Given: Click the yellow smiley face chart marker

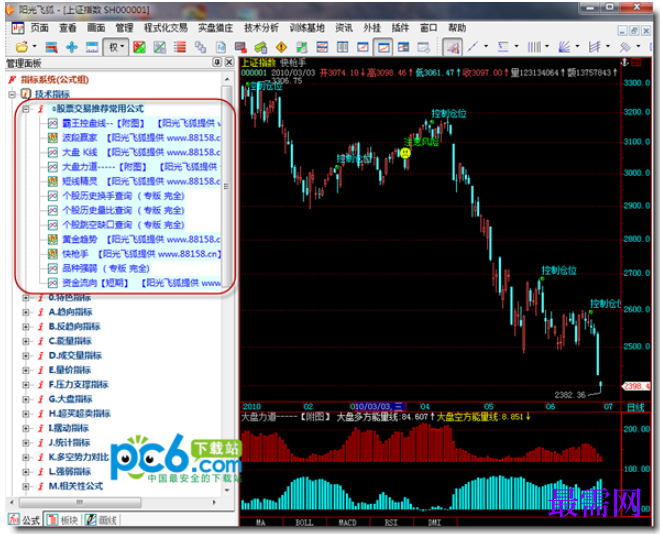Looking at the screenshot, I should [405, 153].
